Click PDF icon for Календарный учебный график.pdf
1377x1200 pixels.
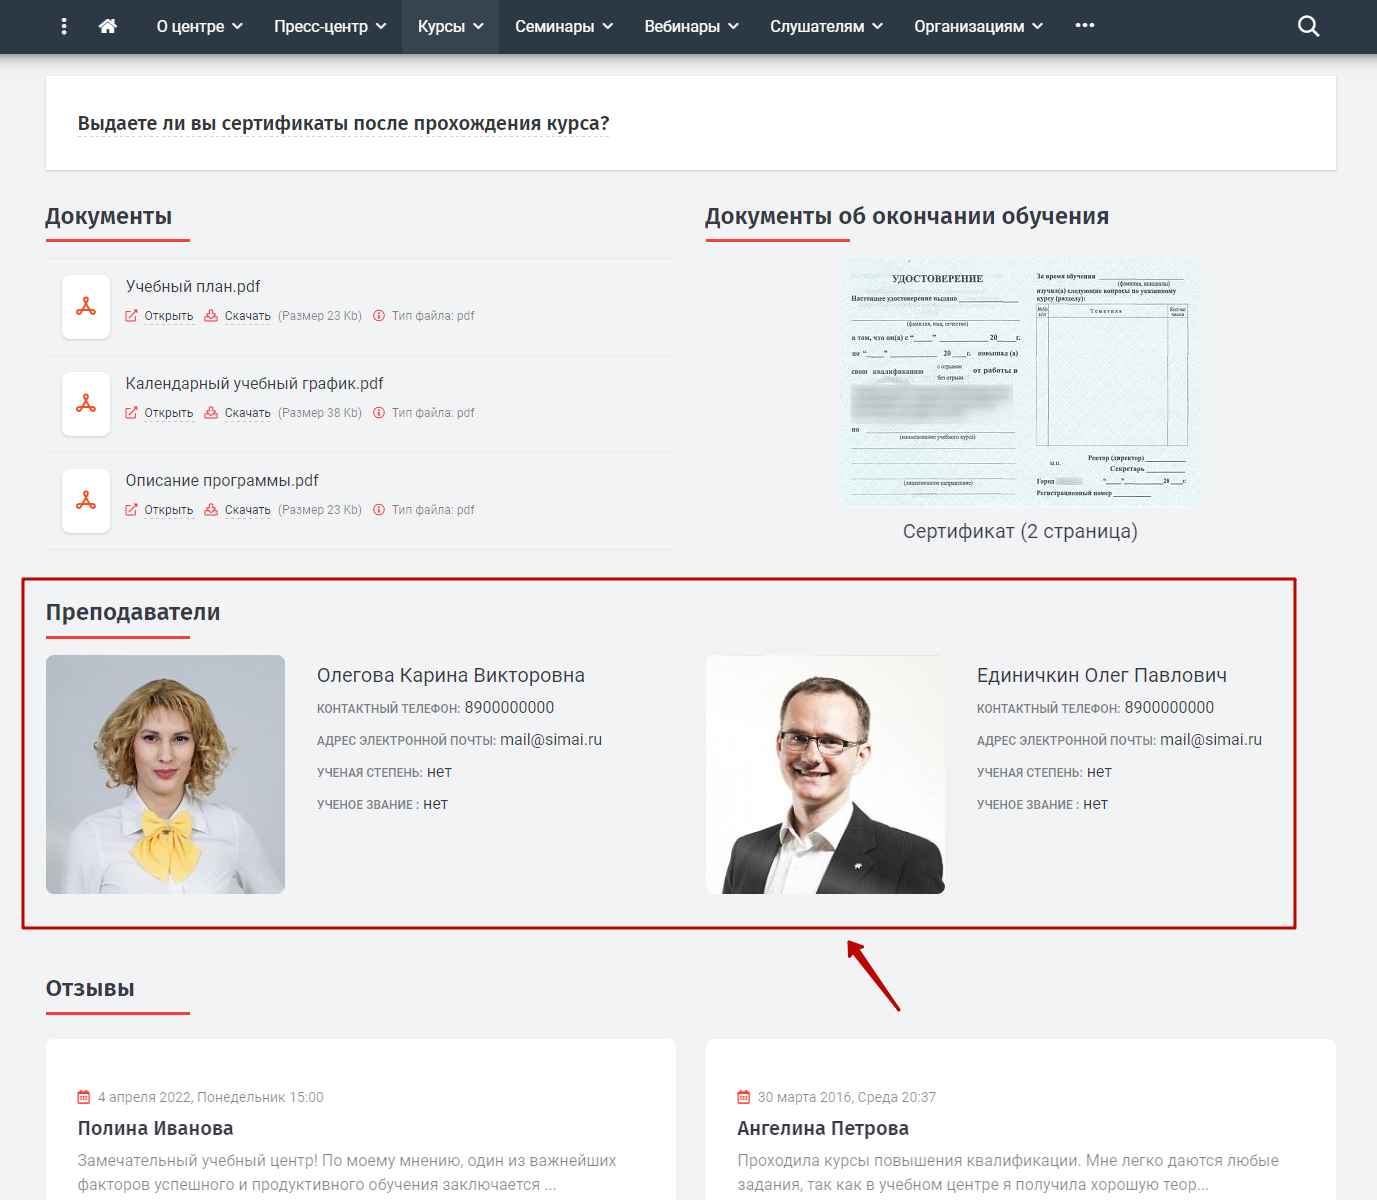tap(86, 404)
